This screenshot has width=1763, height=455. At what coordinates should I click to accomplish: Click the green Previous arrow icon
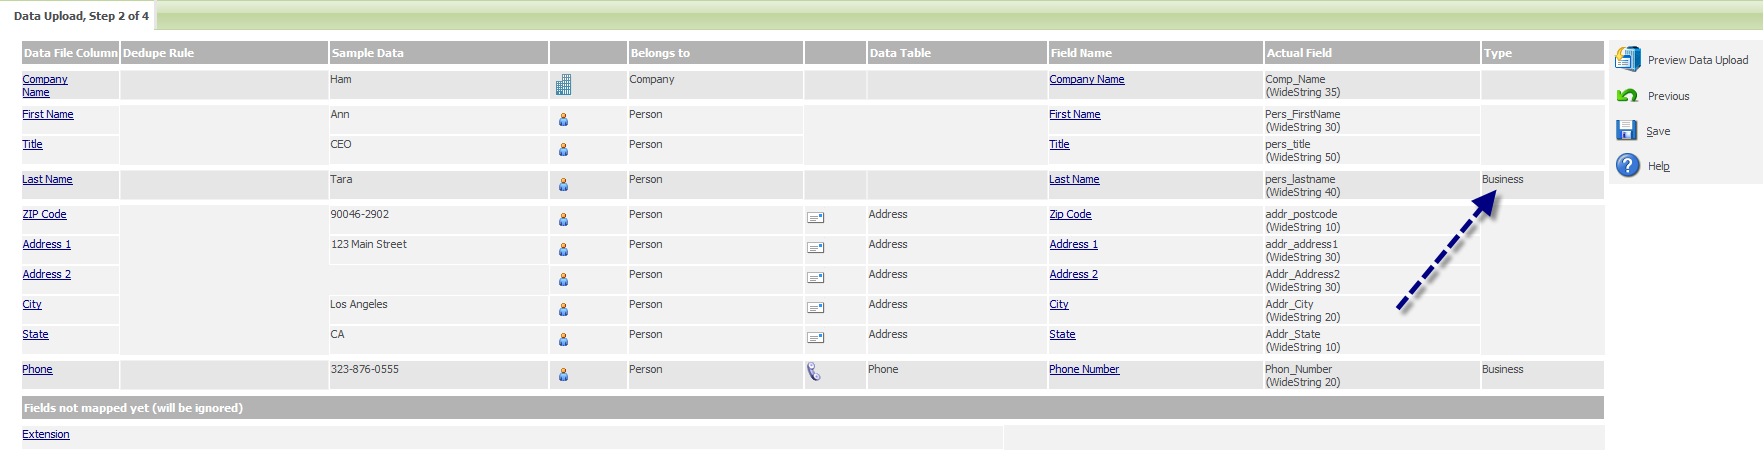click(x=1627, y=96)
